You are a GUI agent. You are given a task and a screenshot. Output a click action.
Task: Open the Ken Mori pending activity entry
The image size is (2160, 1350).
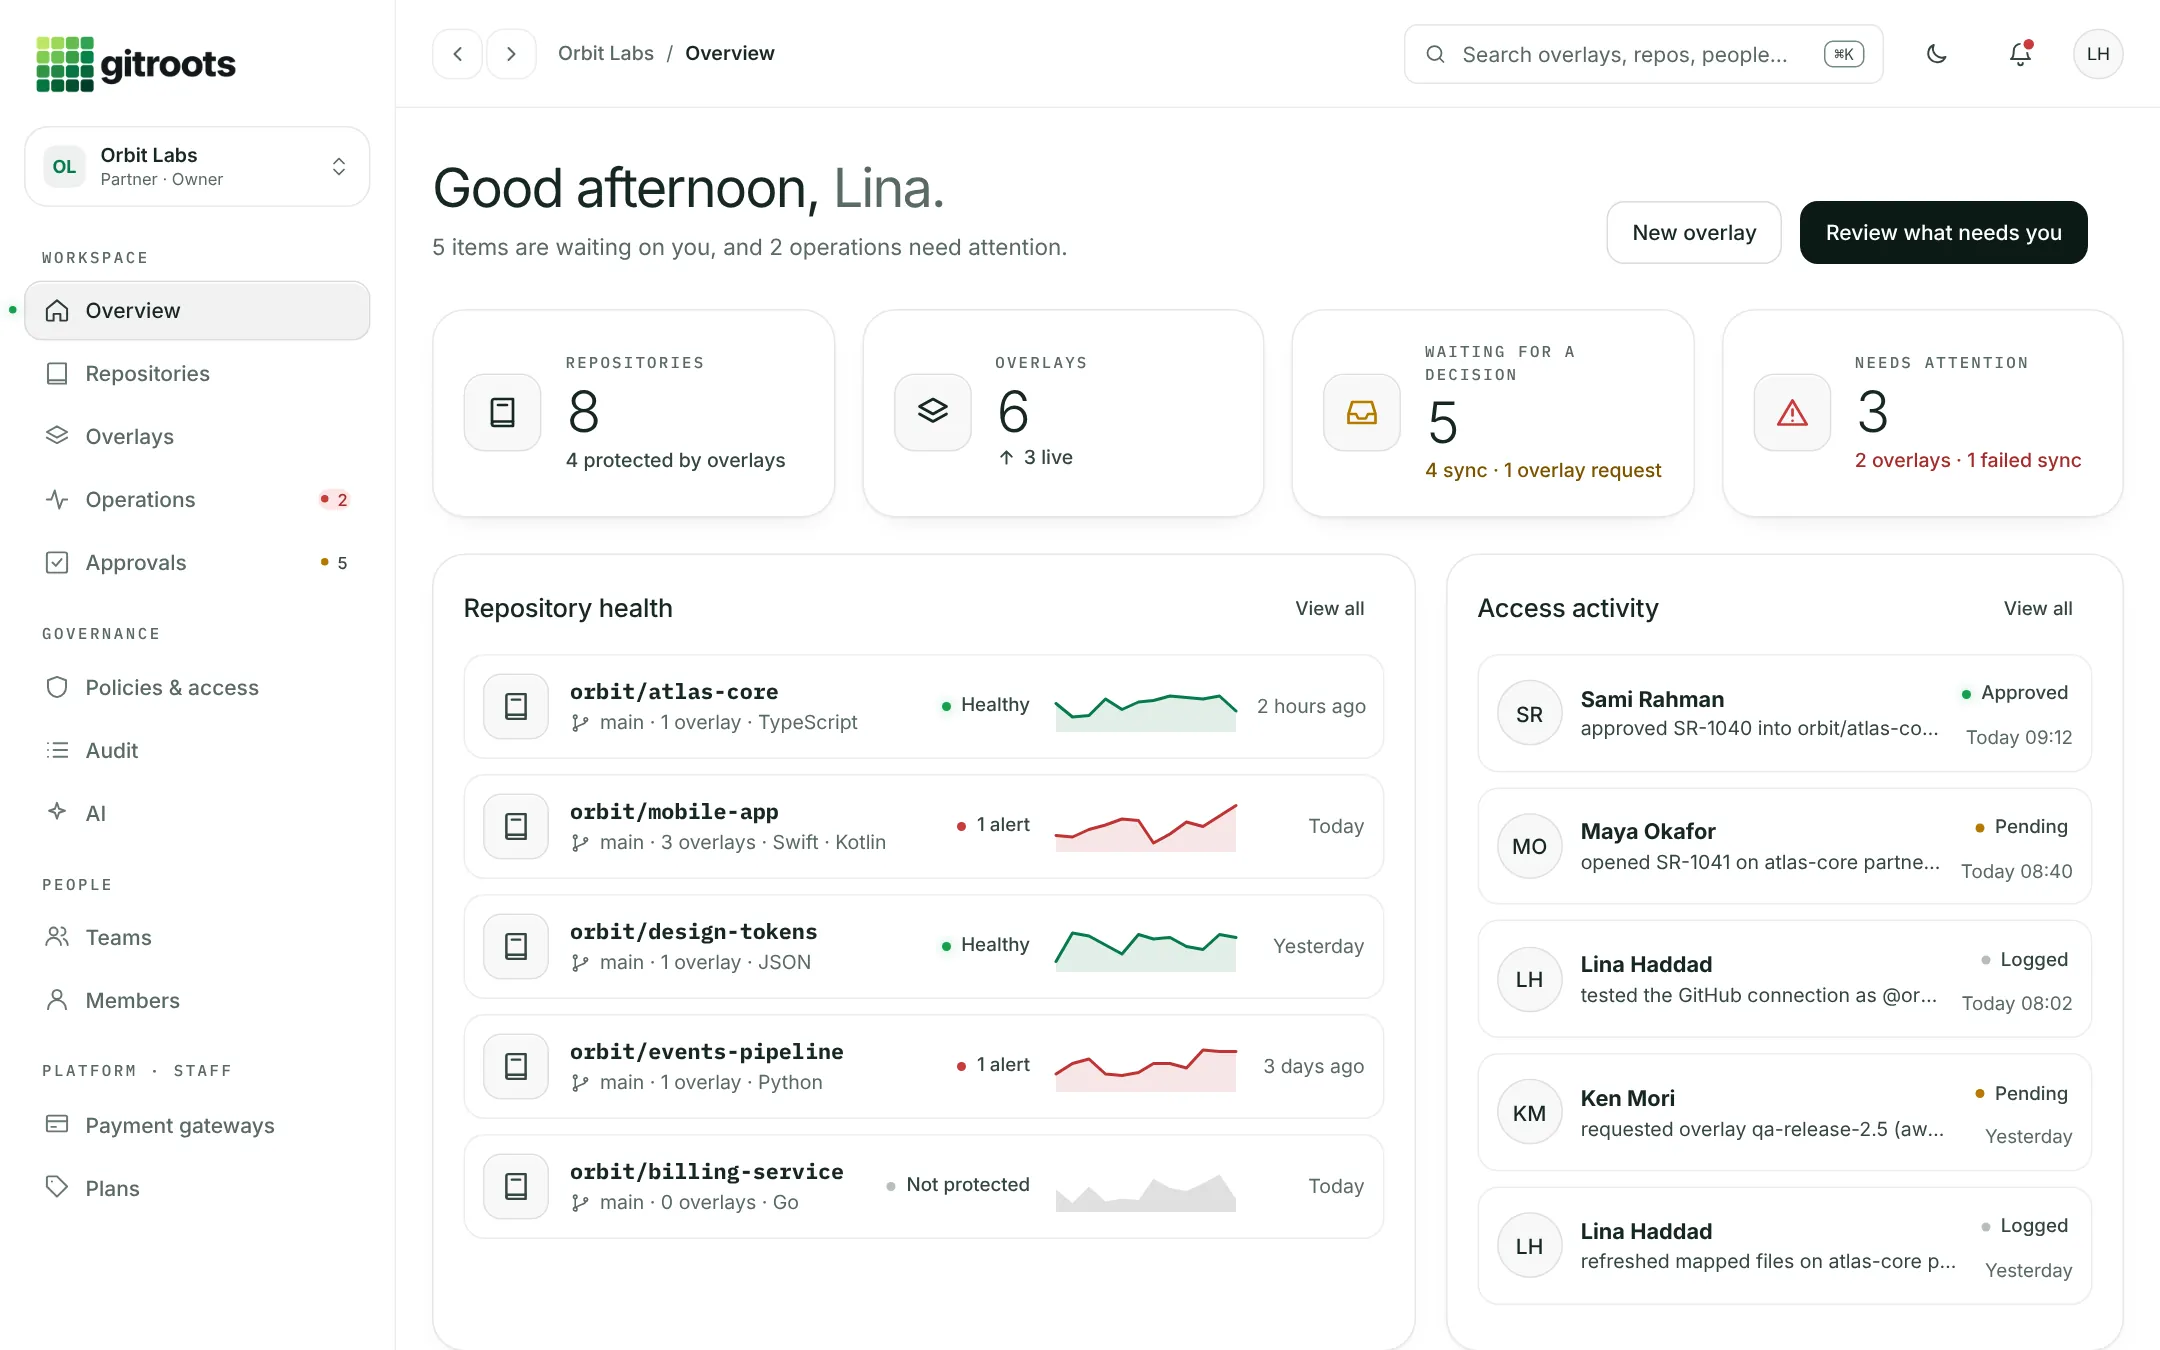[1784, 1113]
